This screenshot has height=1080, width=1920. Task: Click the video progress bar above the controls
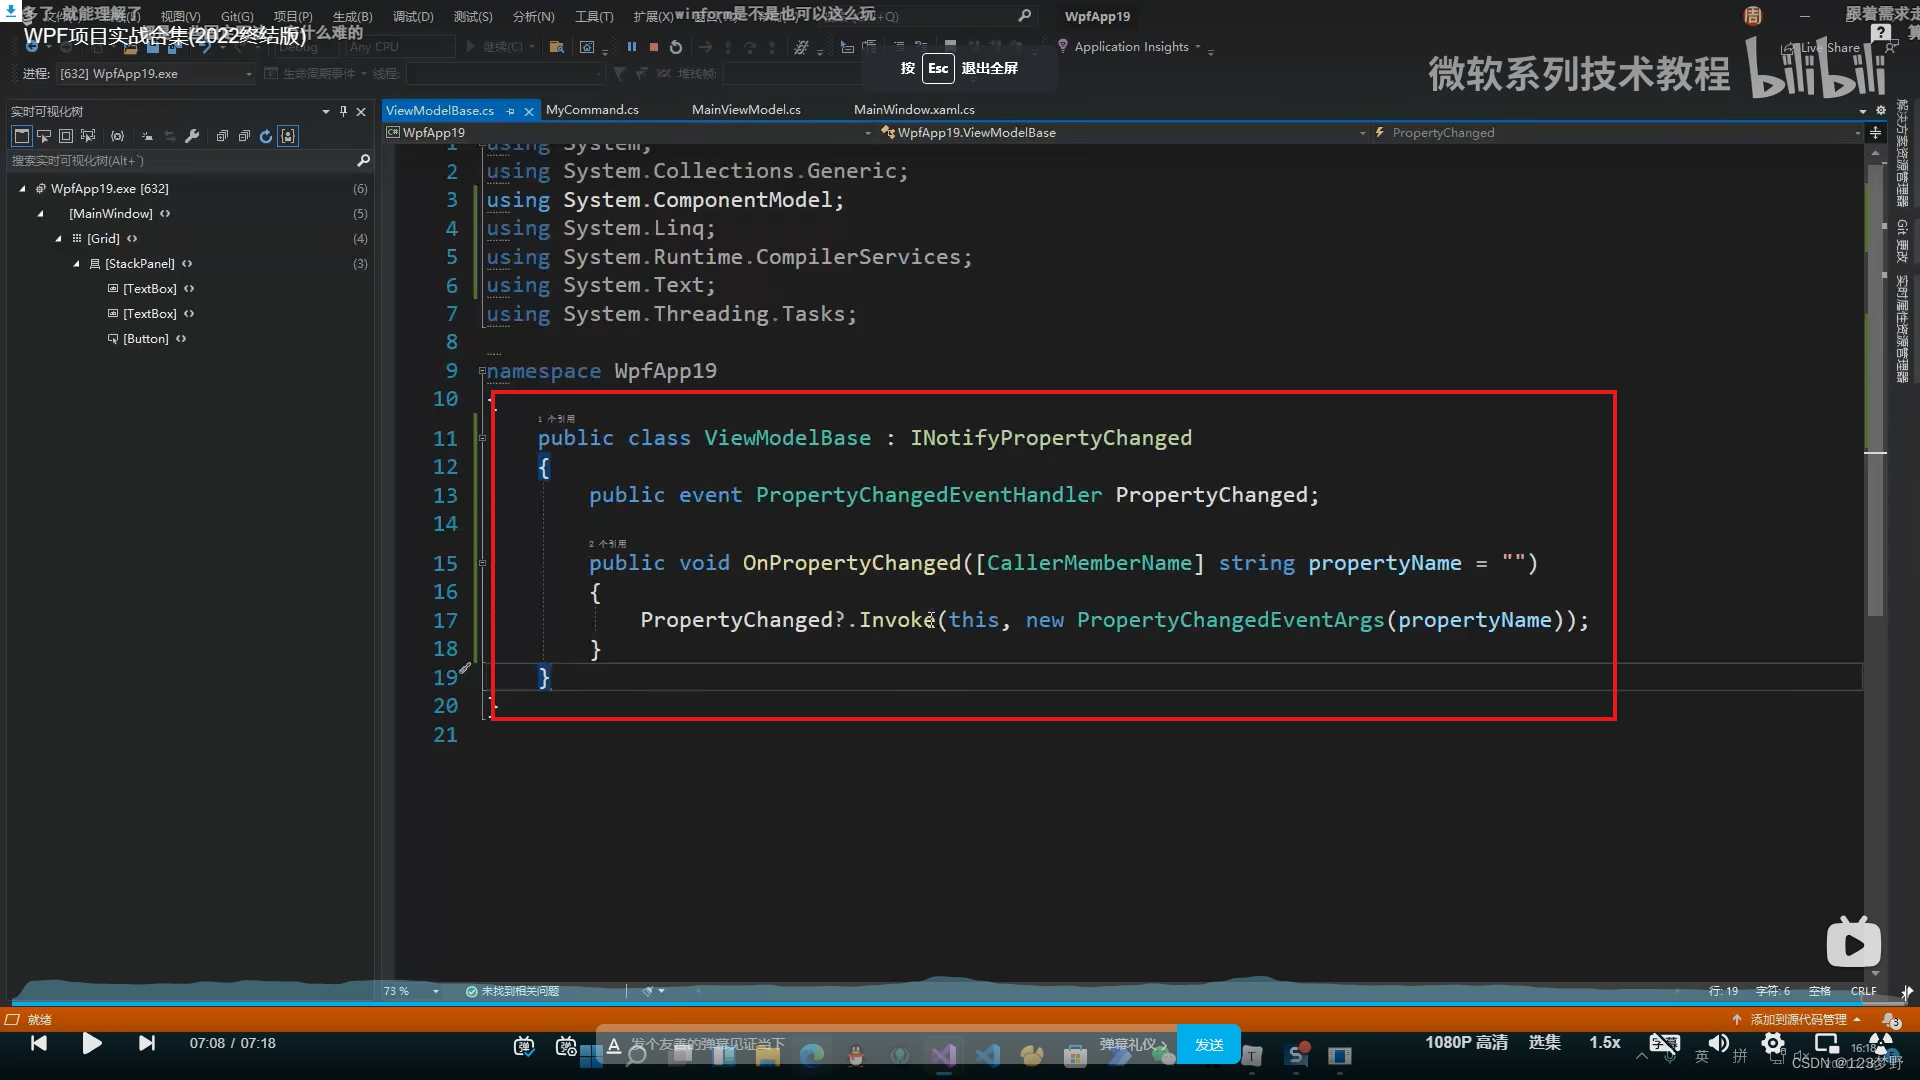pos(960,1003)
